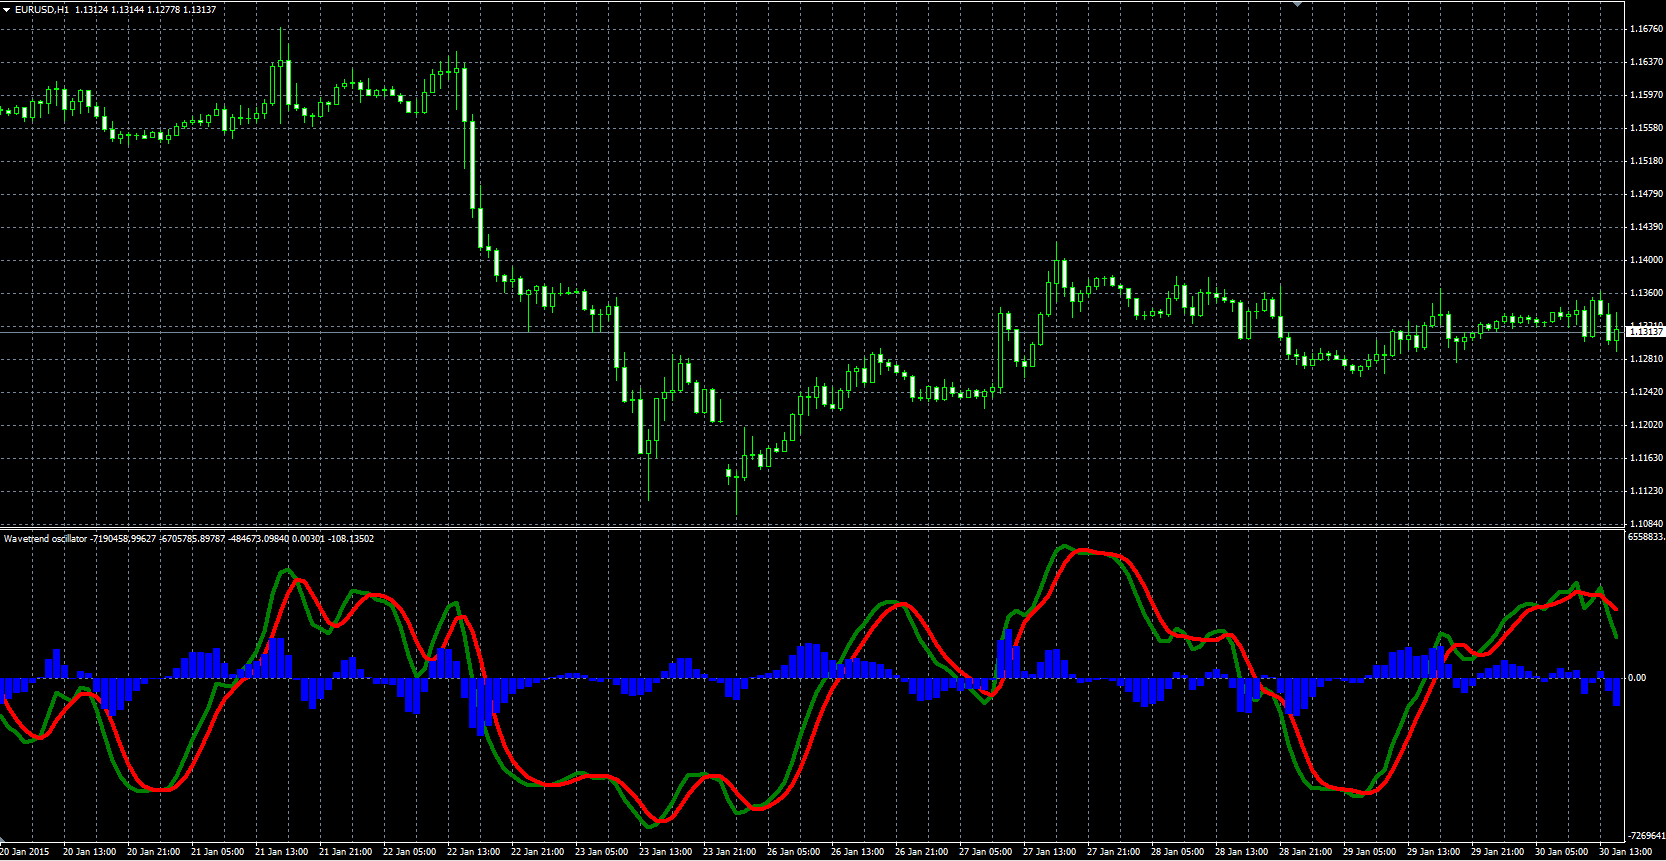Screen dimensions: 1666x861
Task: Click price level 1.12810 on the axis
Action: tap(1646, 359)
